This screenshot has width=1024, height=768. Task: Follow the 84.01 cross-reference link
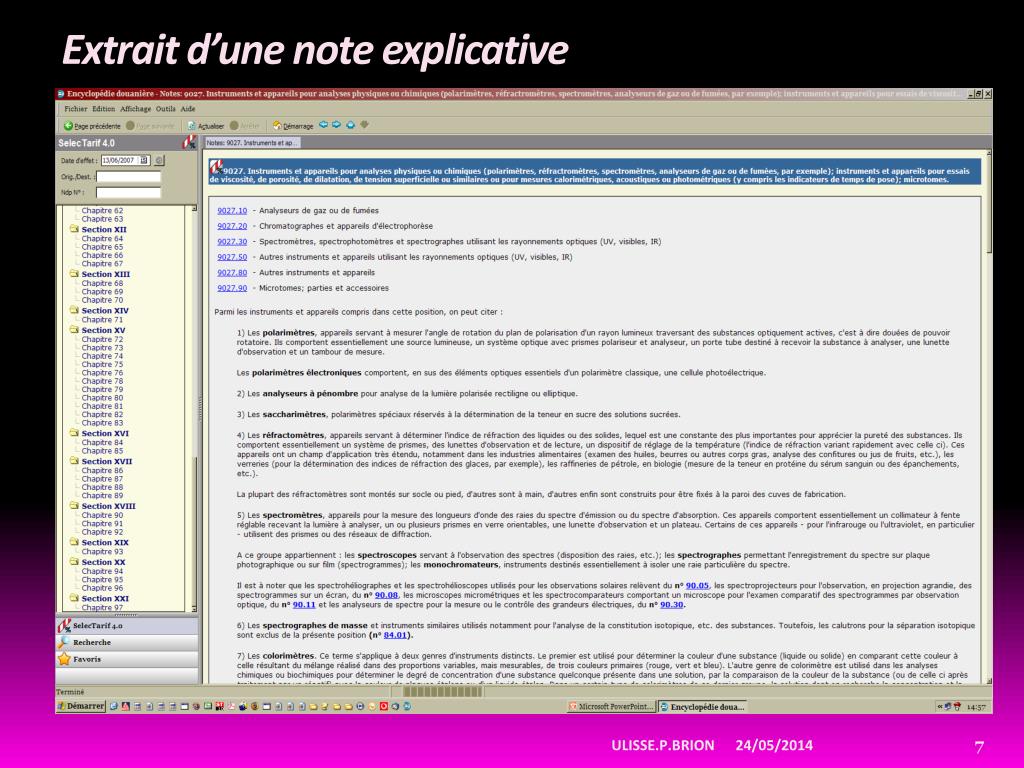click(x=395, y=635)
